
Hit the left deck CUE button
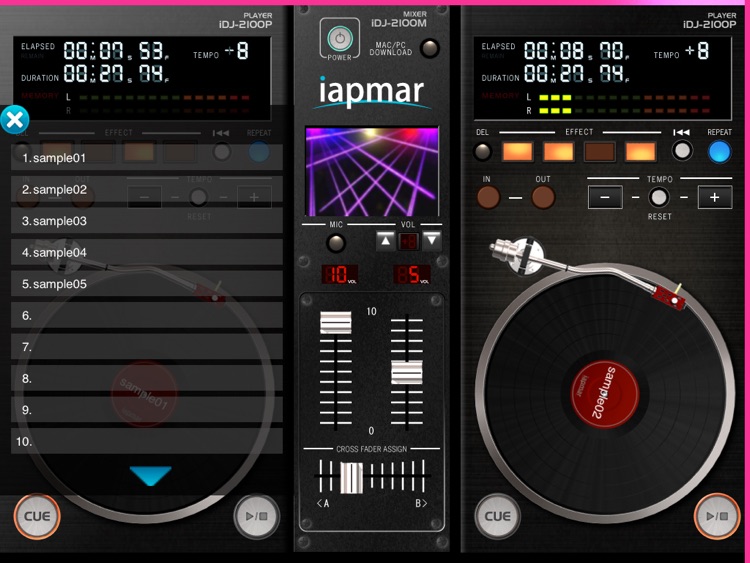click(37, 517)
